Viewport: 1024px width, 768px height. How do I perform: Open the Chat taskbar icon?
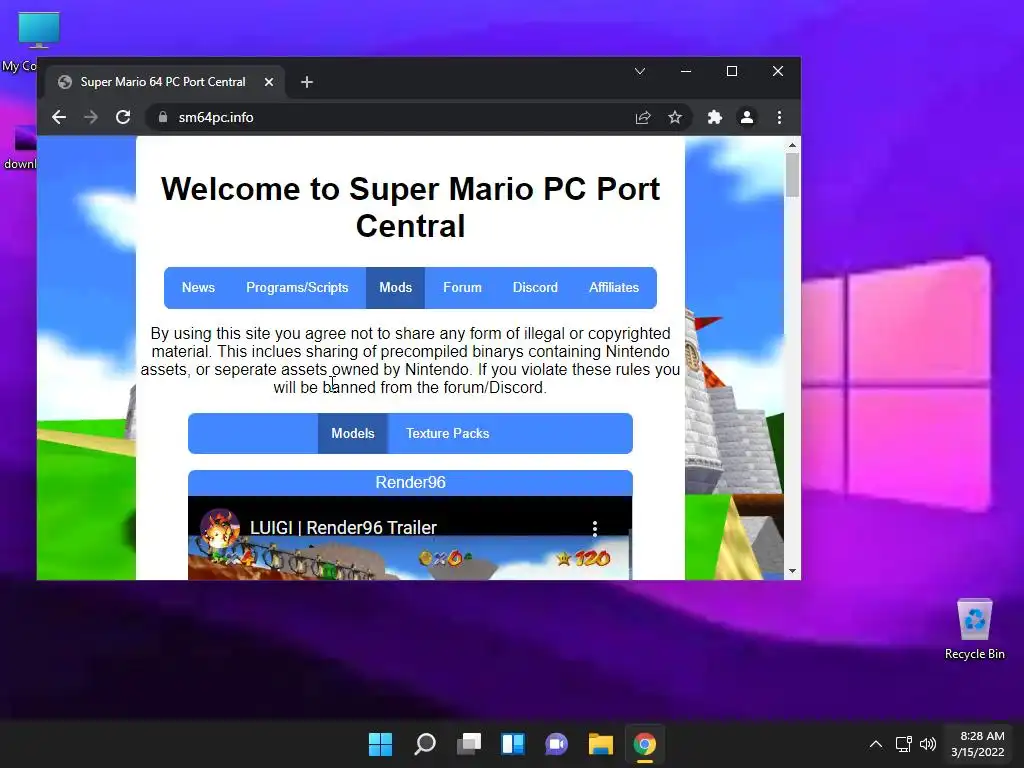556,744
